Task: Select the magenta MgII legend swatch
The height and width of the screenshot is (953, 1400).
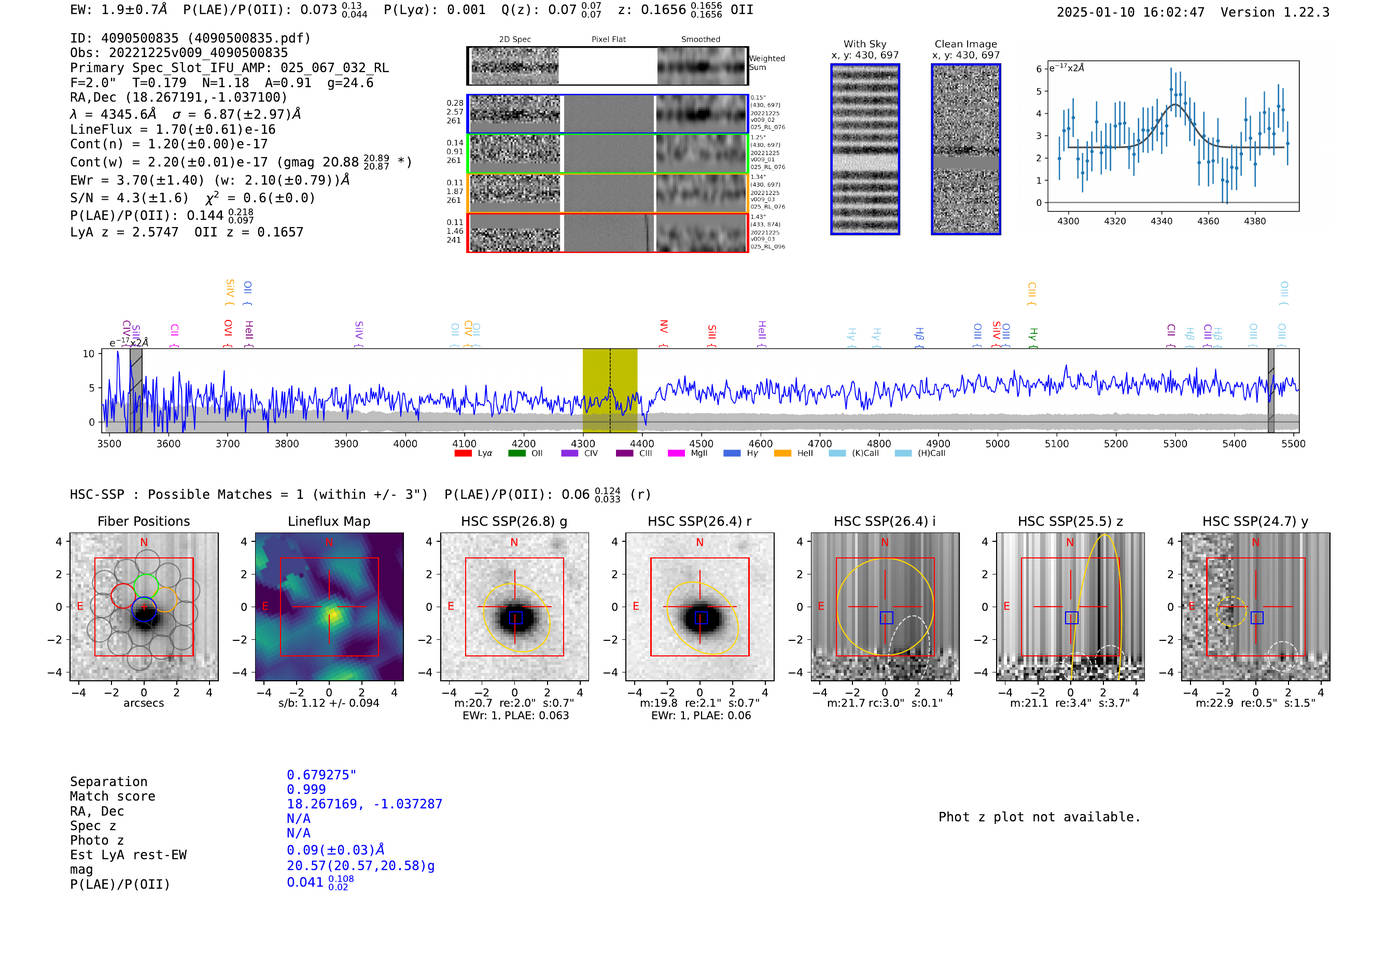Action: (676, 453)
